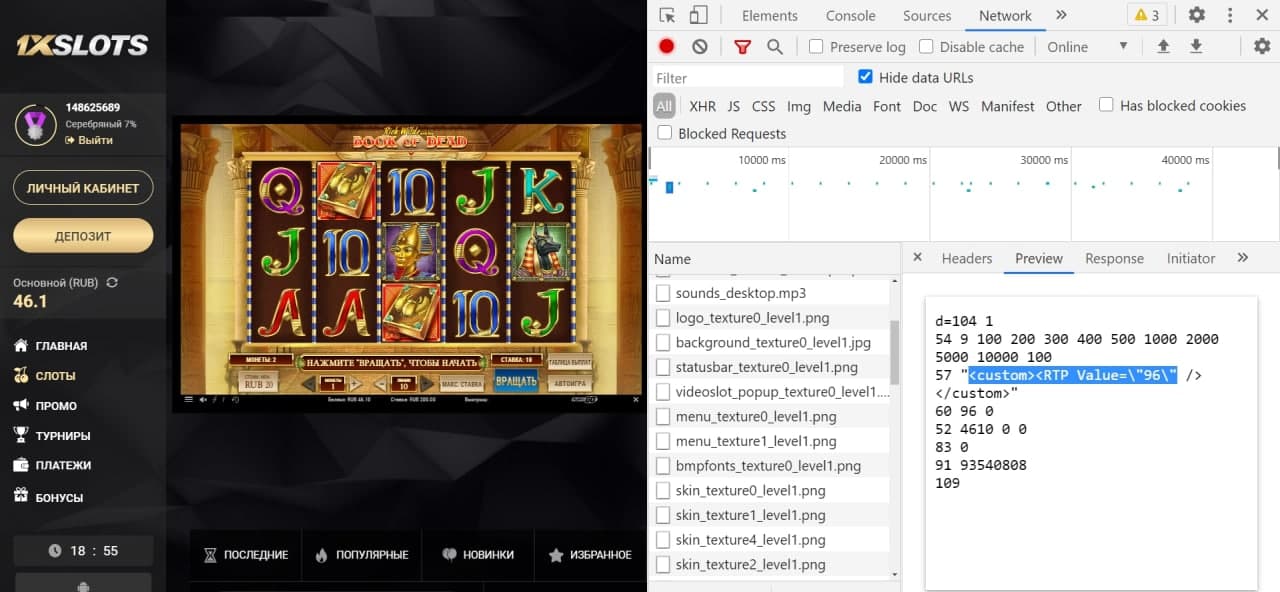Enable the Disable cache checkbox
This screenshot has height=592, width=1280.
point(926,47)
